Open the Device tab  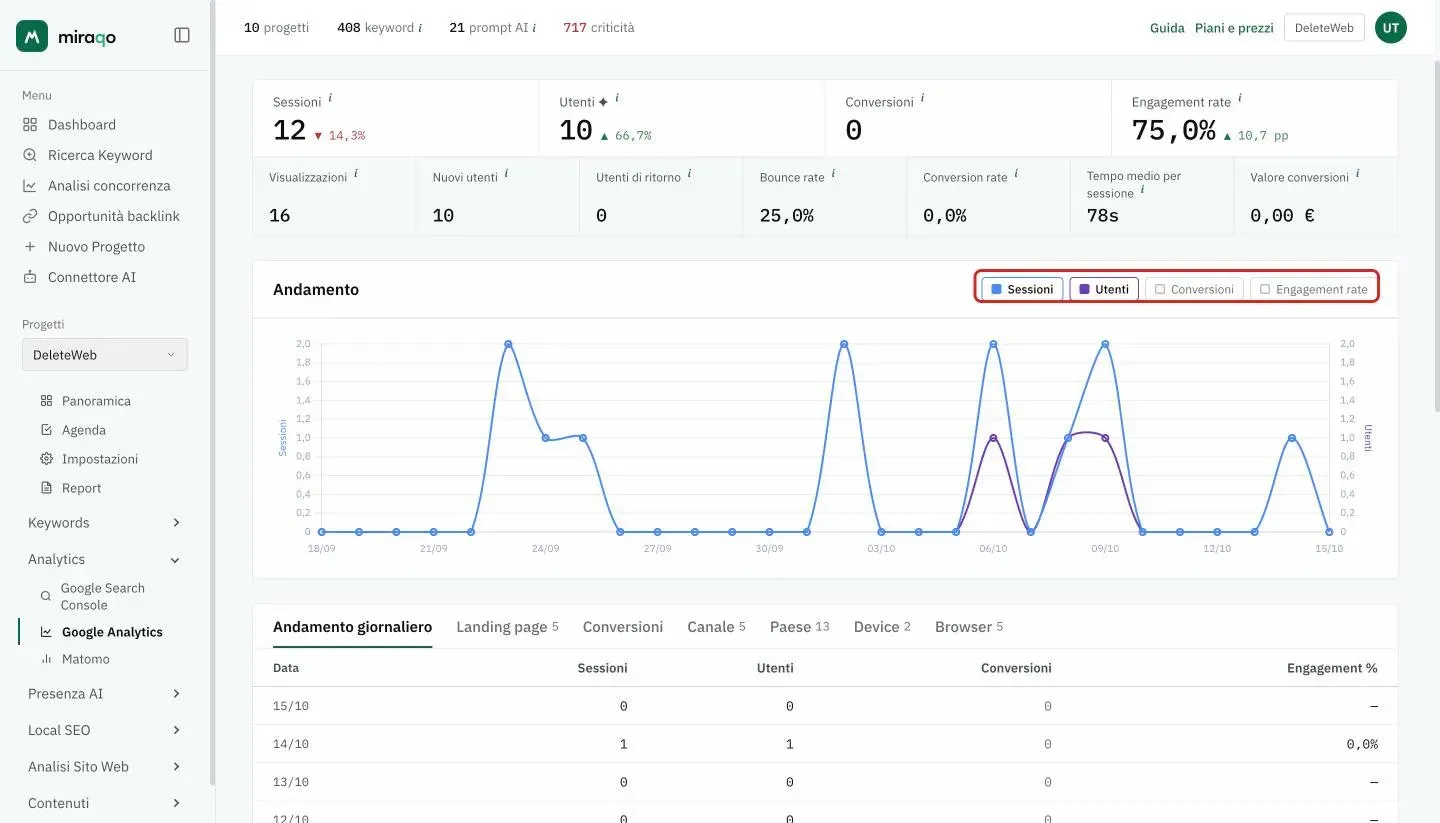pos(882,627)
